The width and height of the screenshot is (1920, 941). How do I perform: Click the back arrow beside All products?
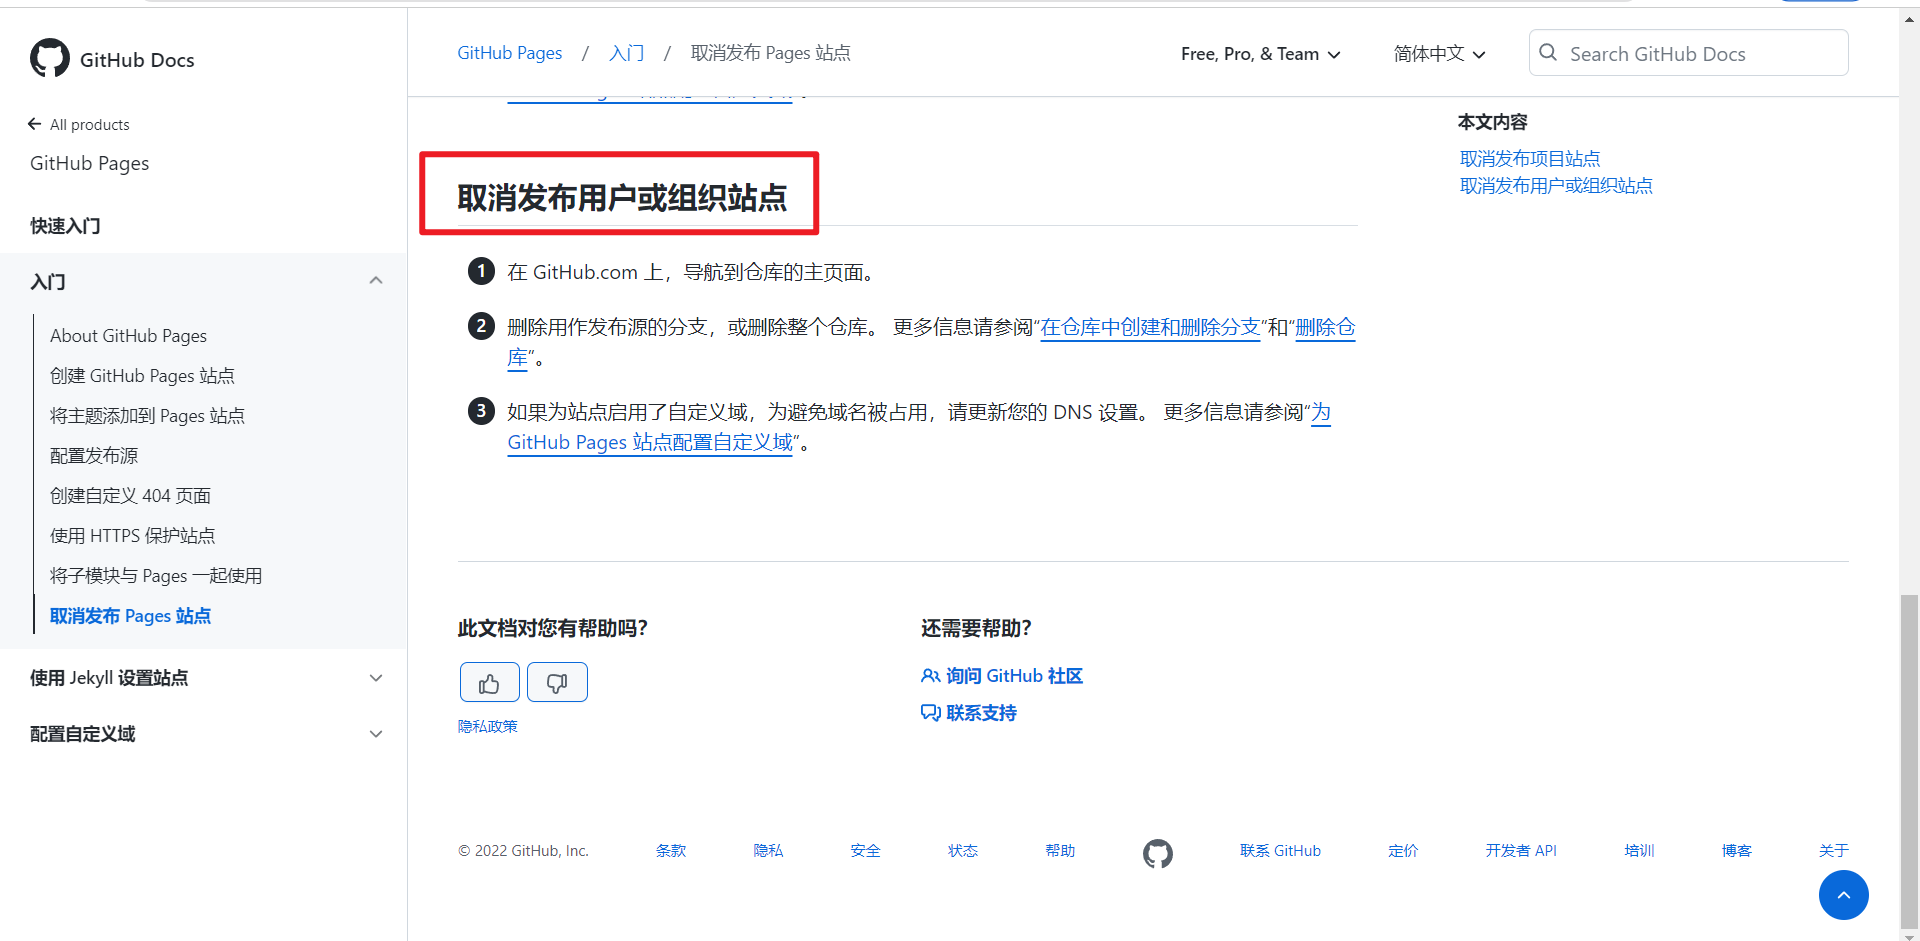pos(35,124)
